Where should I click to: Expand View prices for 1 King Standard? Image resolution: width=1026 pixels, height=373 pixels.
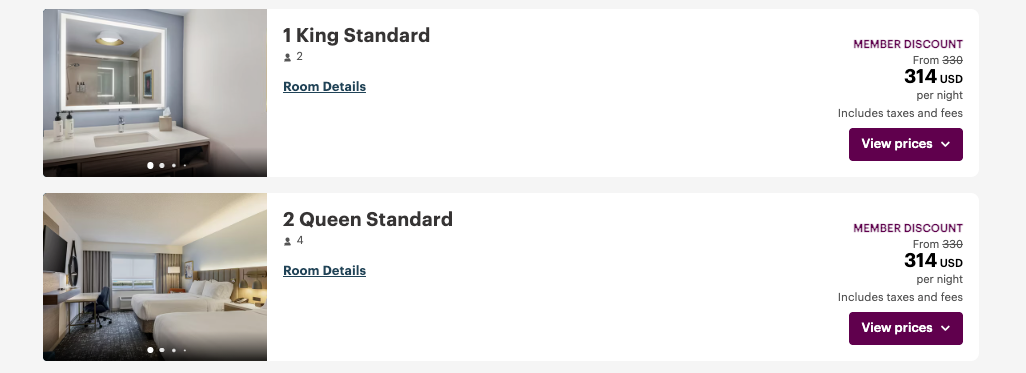pos(906,144)
